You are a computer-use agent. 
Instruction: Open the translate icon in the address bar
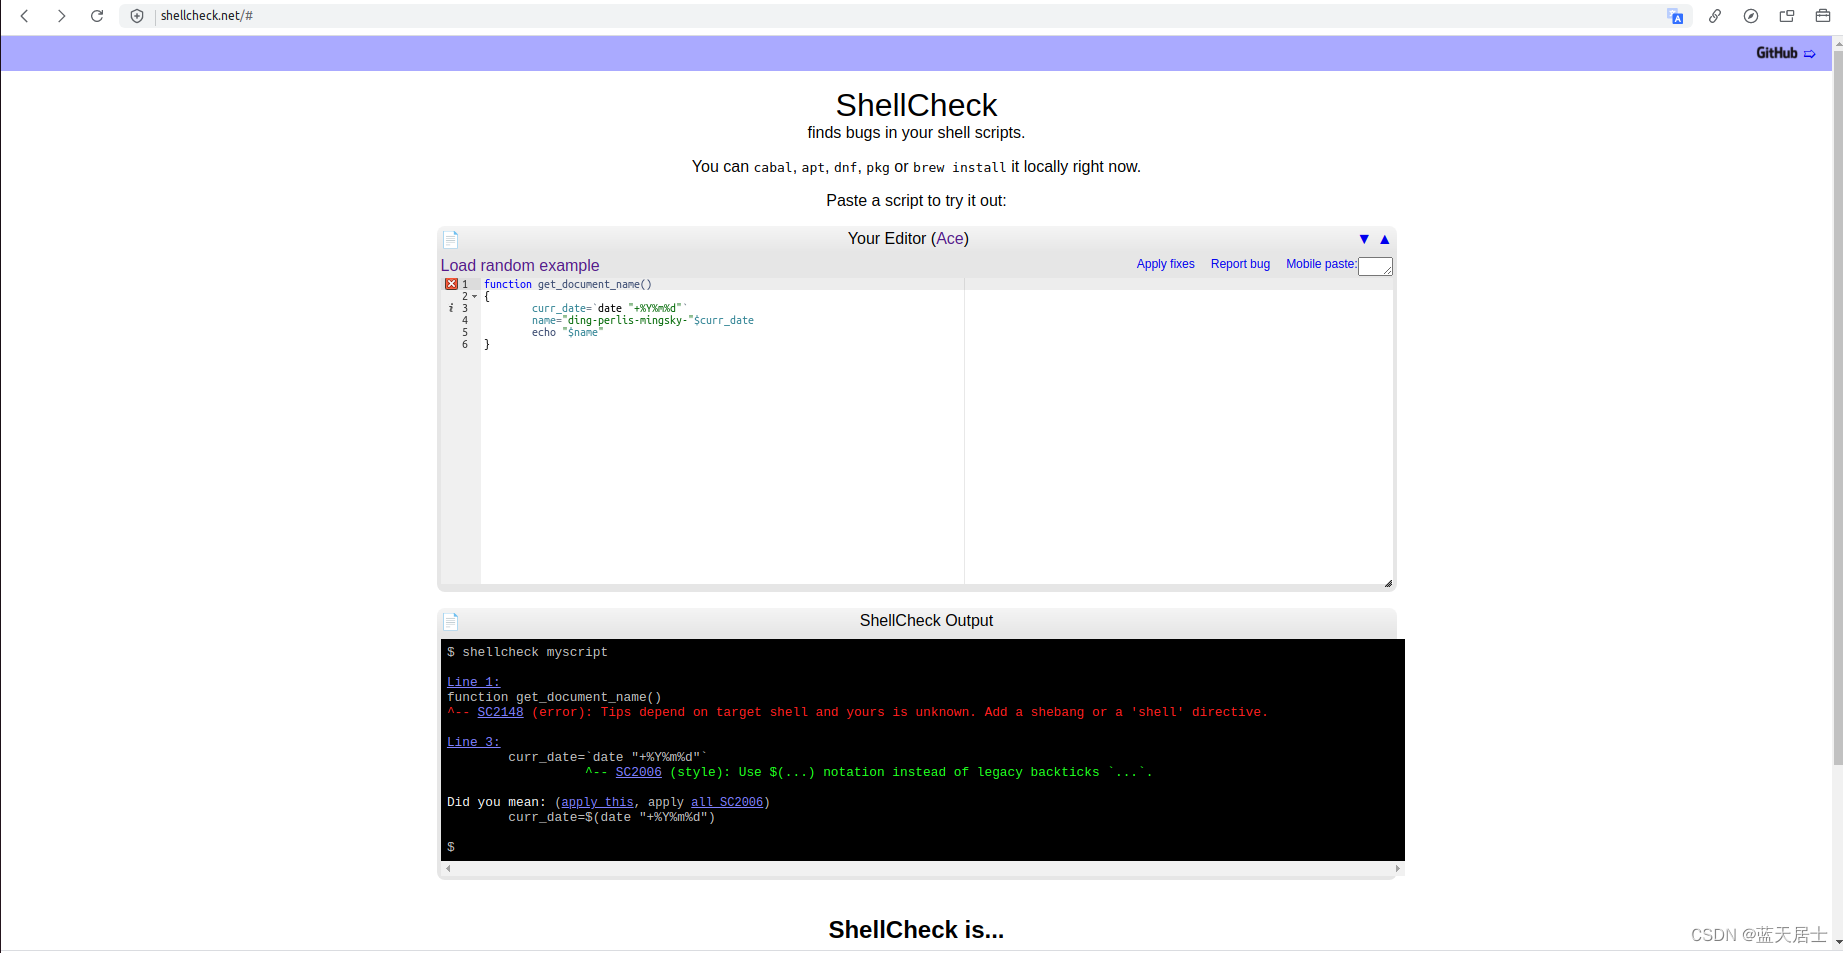tap(1676, 16)
